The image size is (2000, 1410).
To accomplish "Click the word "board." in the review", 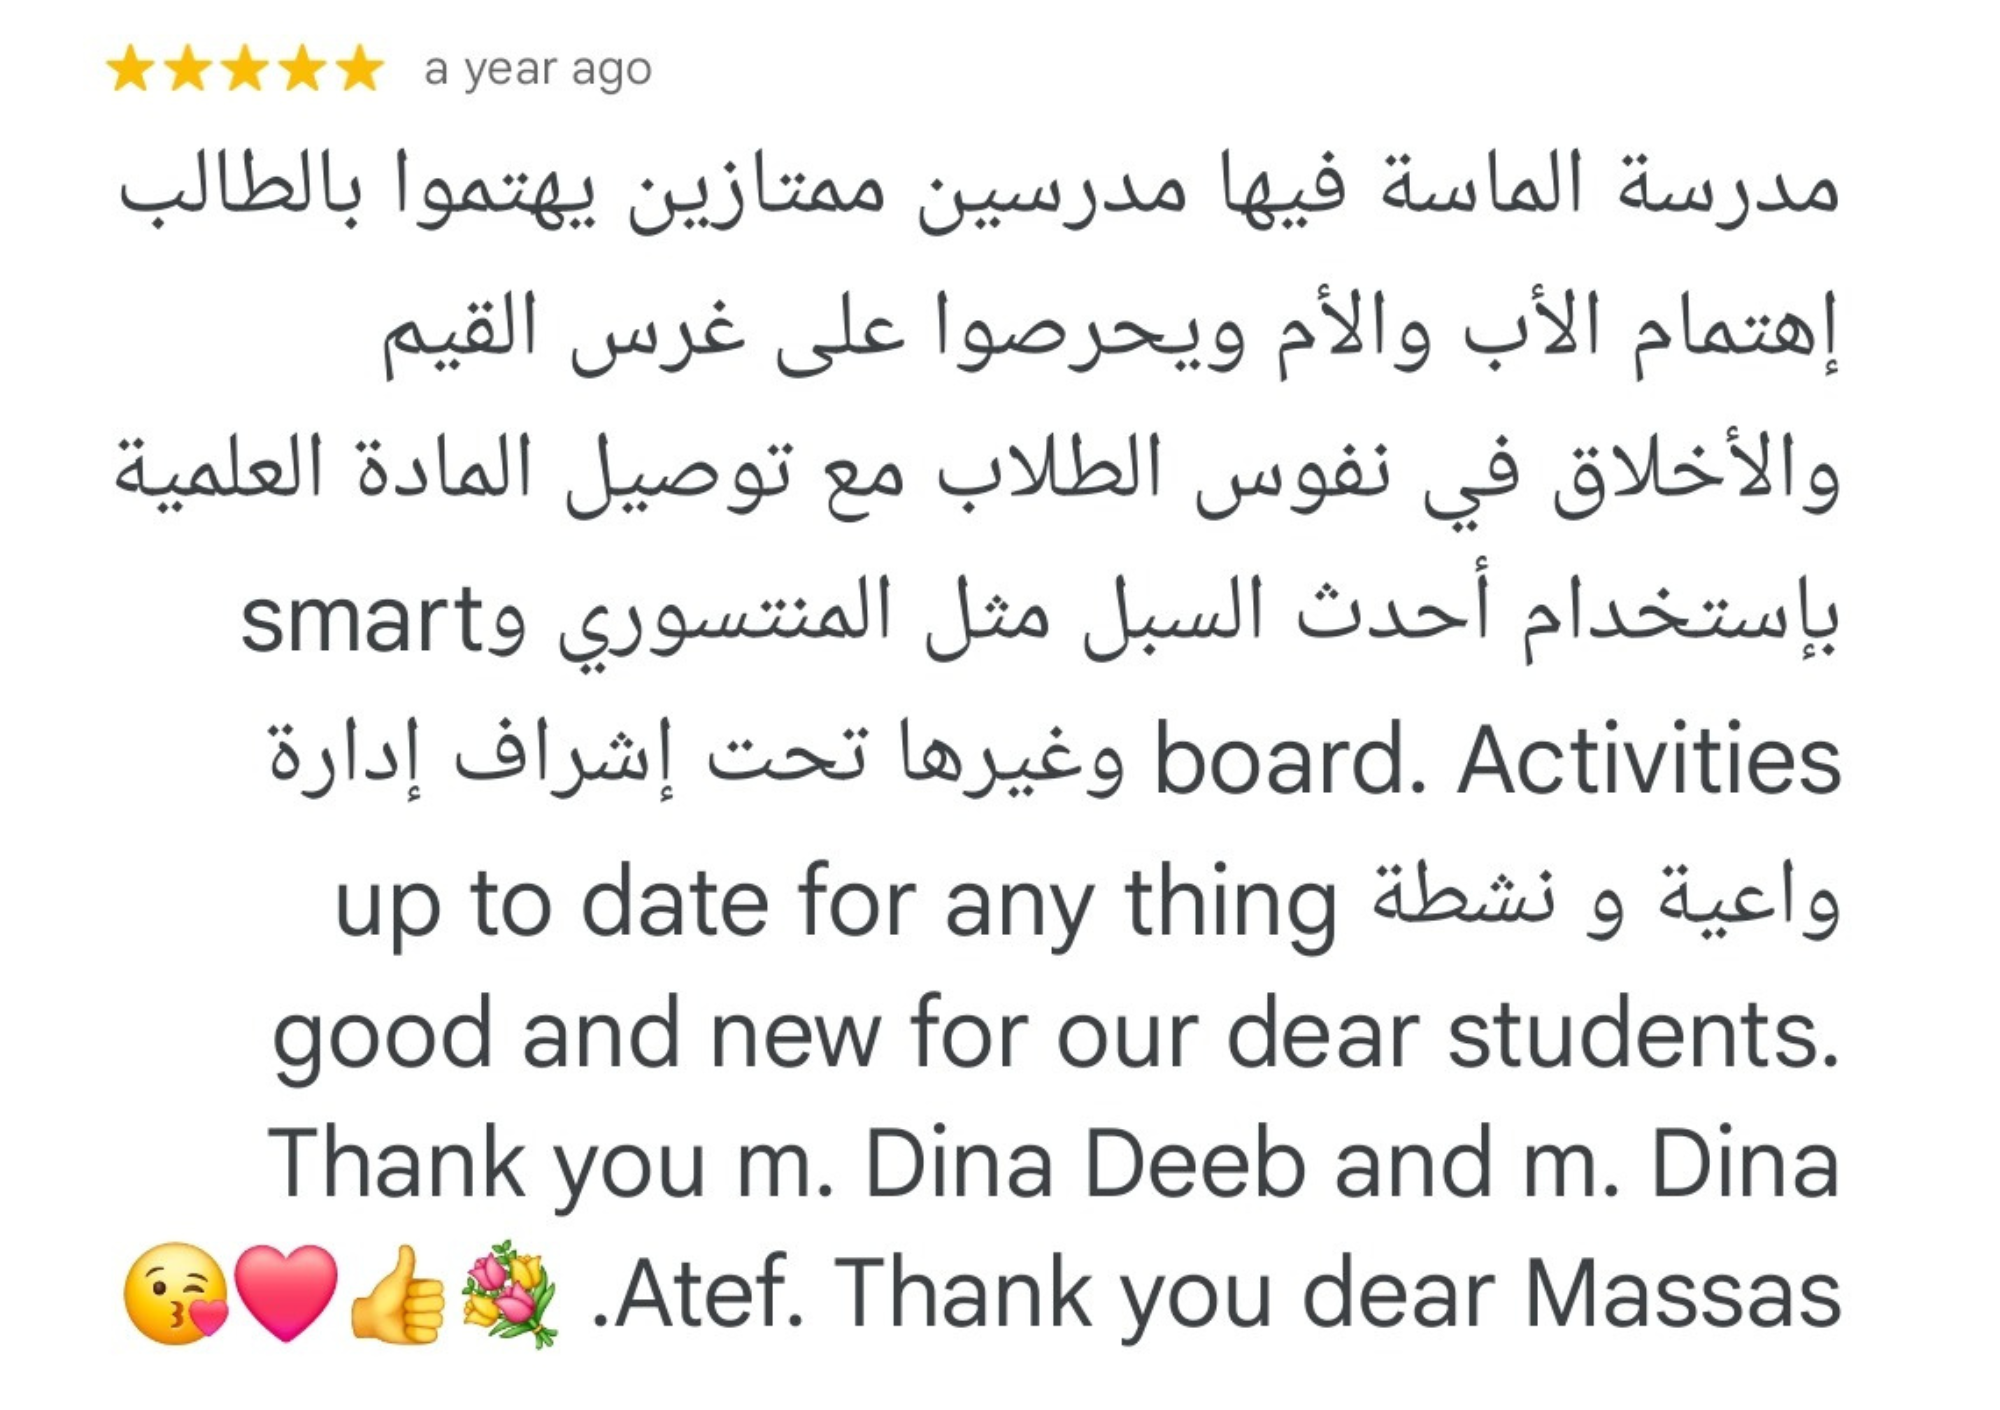I will coord(1290,762).
